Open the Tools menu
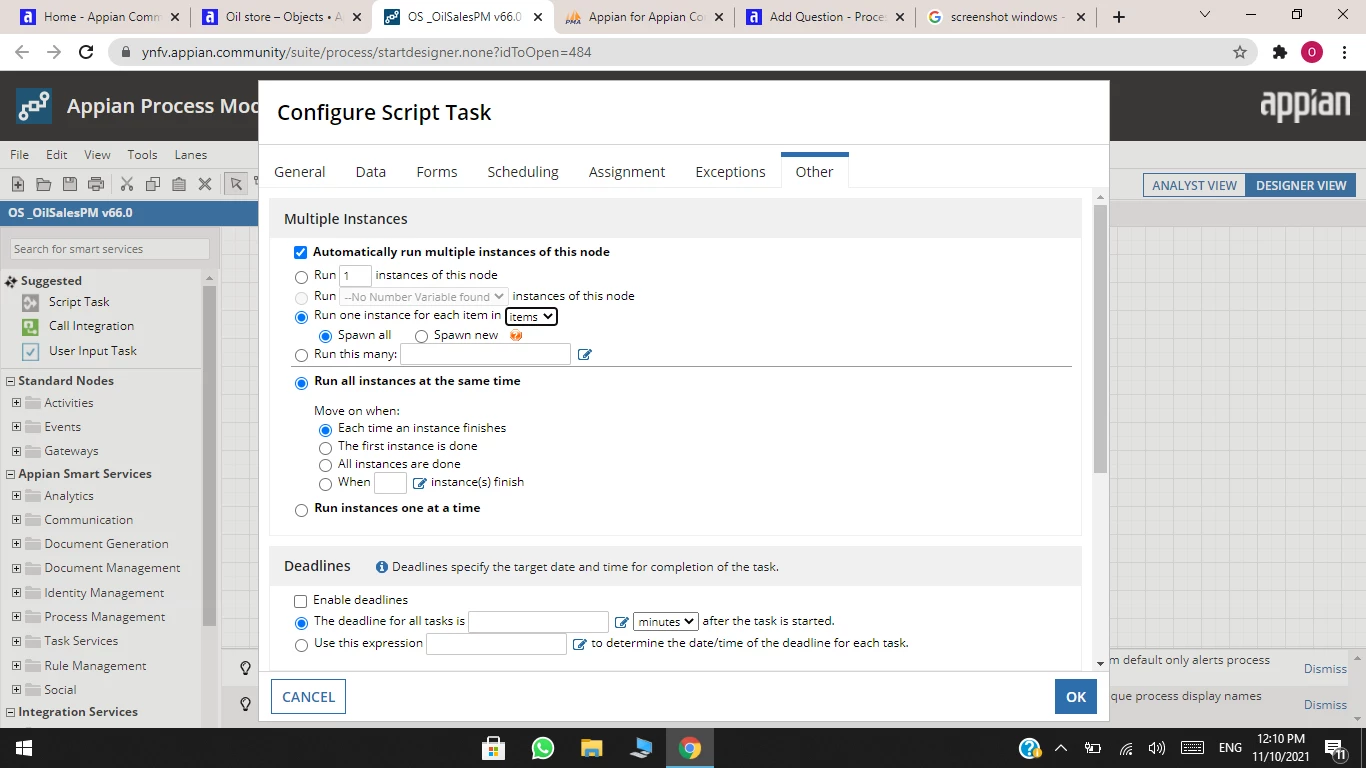 142,155
